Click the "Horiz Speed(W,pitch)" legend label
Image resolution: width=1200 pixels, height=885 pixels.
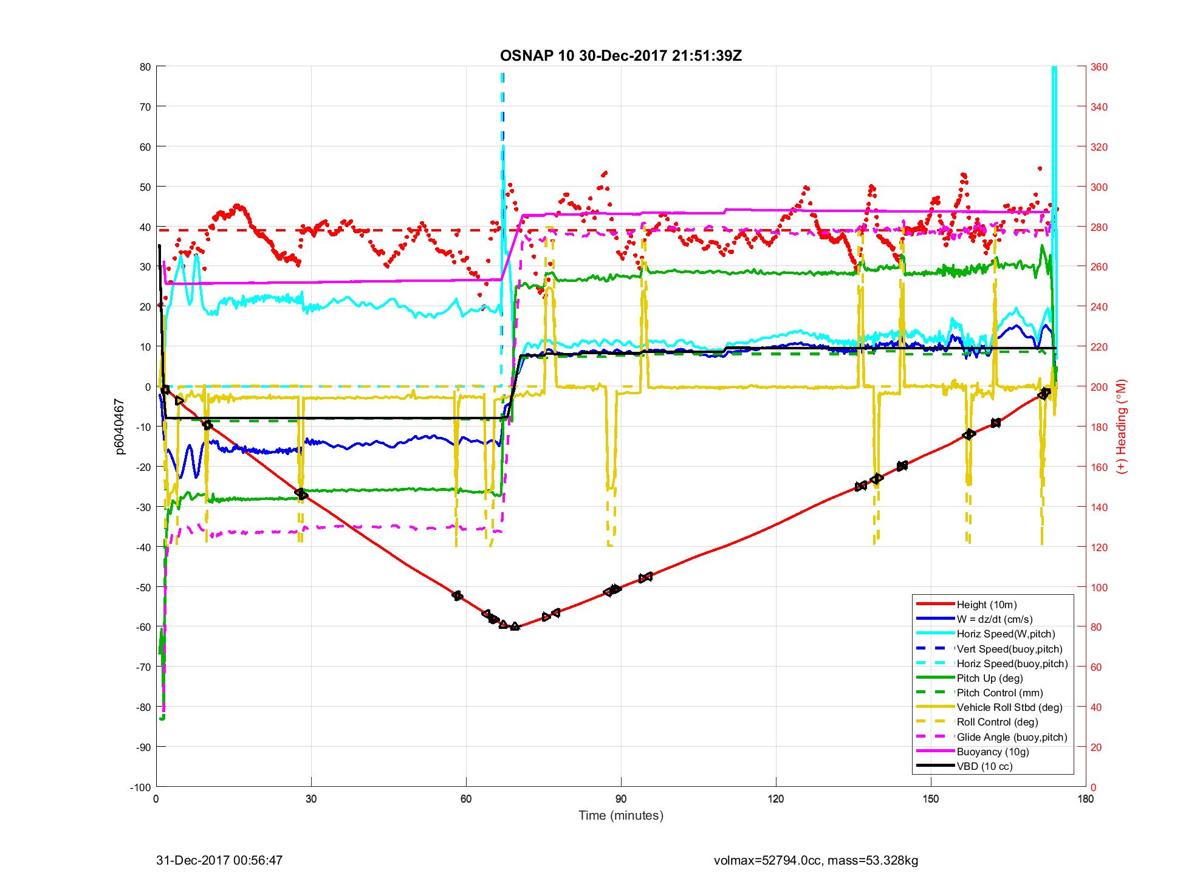pyautogui.click(x=1006, y=634)
